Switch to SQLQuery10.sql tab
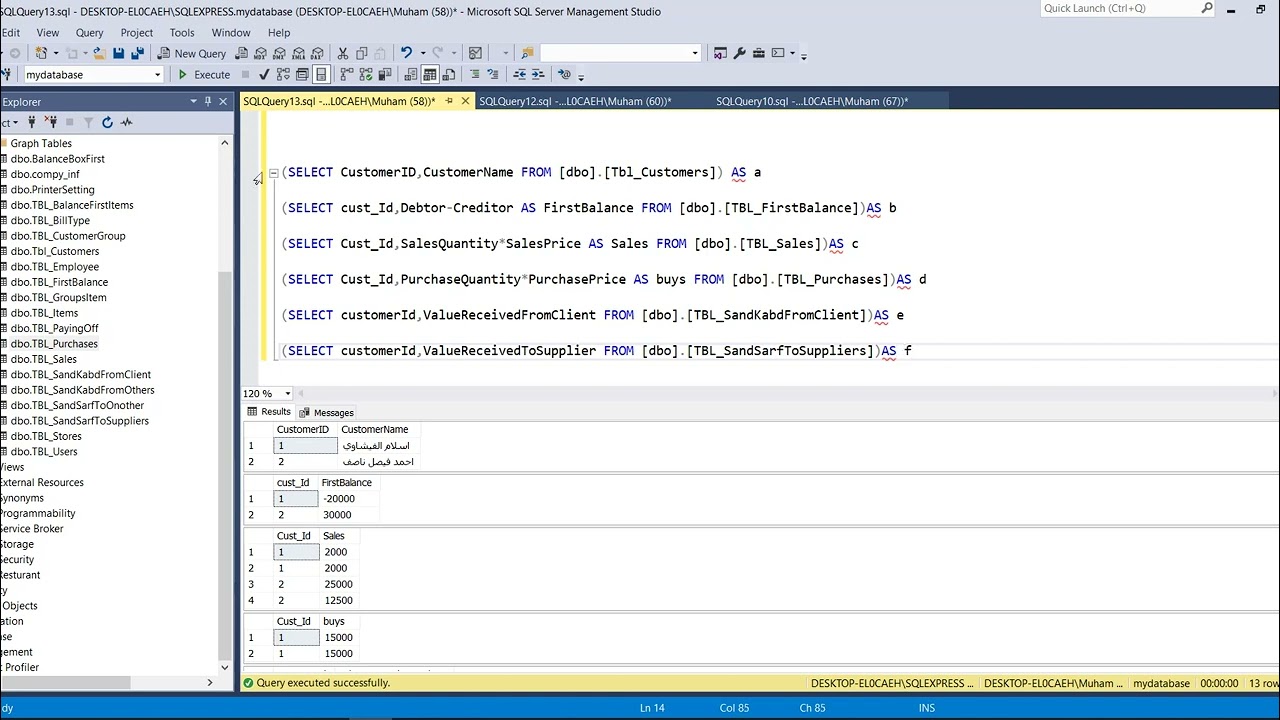 (812, 101)
